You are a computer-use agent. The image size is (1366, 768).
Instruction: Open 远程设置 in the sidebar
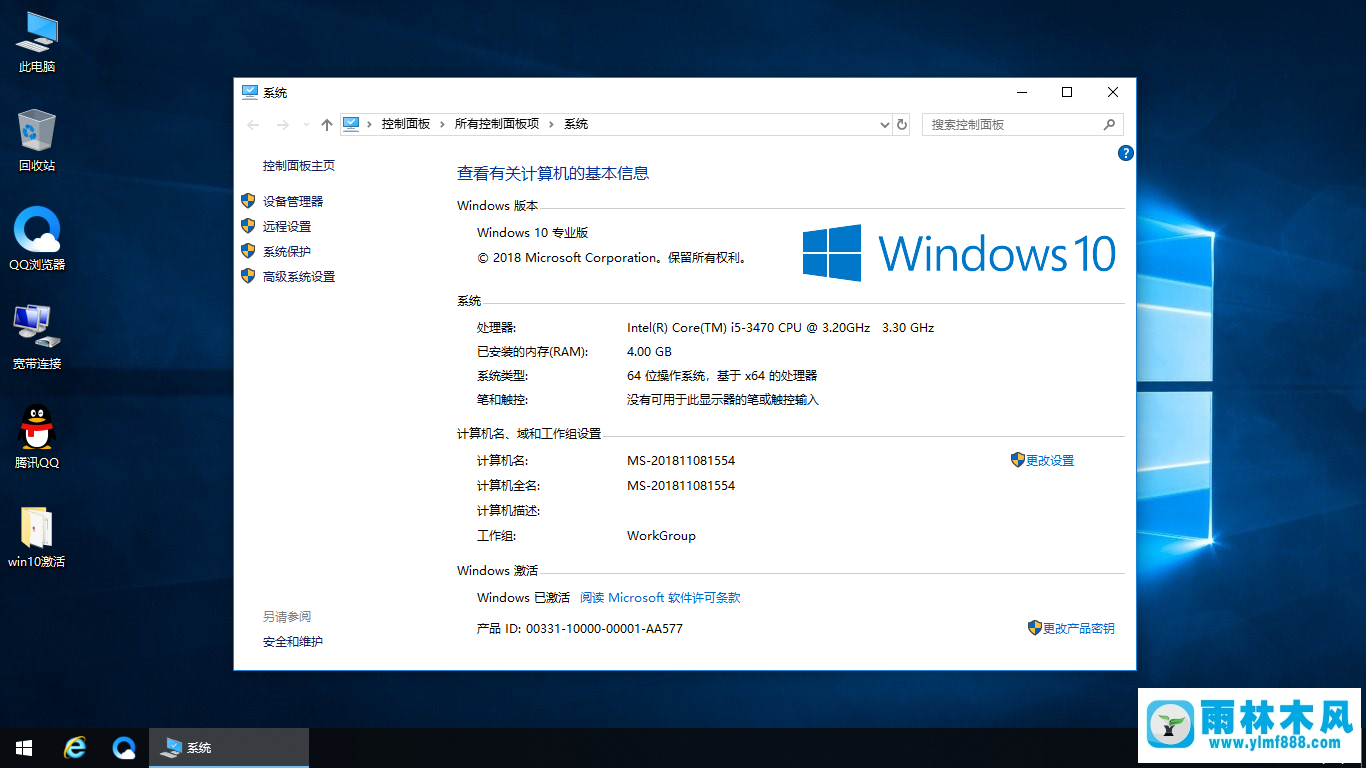[287, 226]
